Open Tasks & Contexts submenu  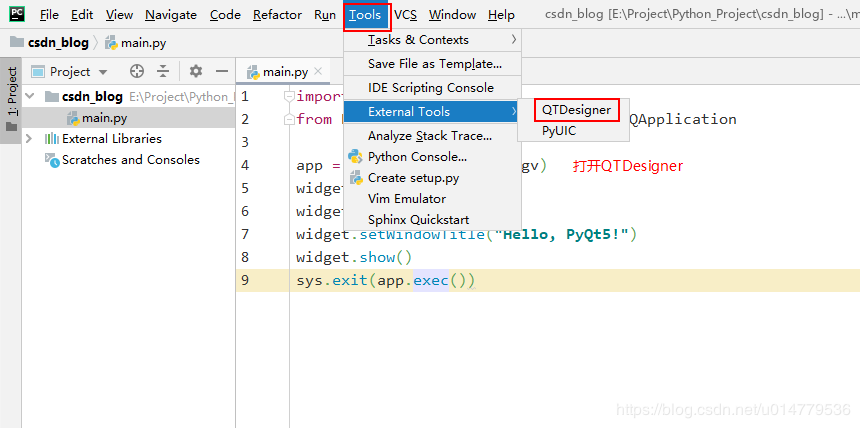click(x=432, y=40)
